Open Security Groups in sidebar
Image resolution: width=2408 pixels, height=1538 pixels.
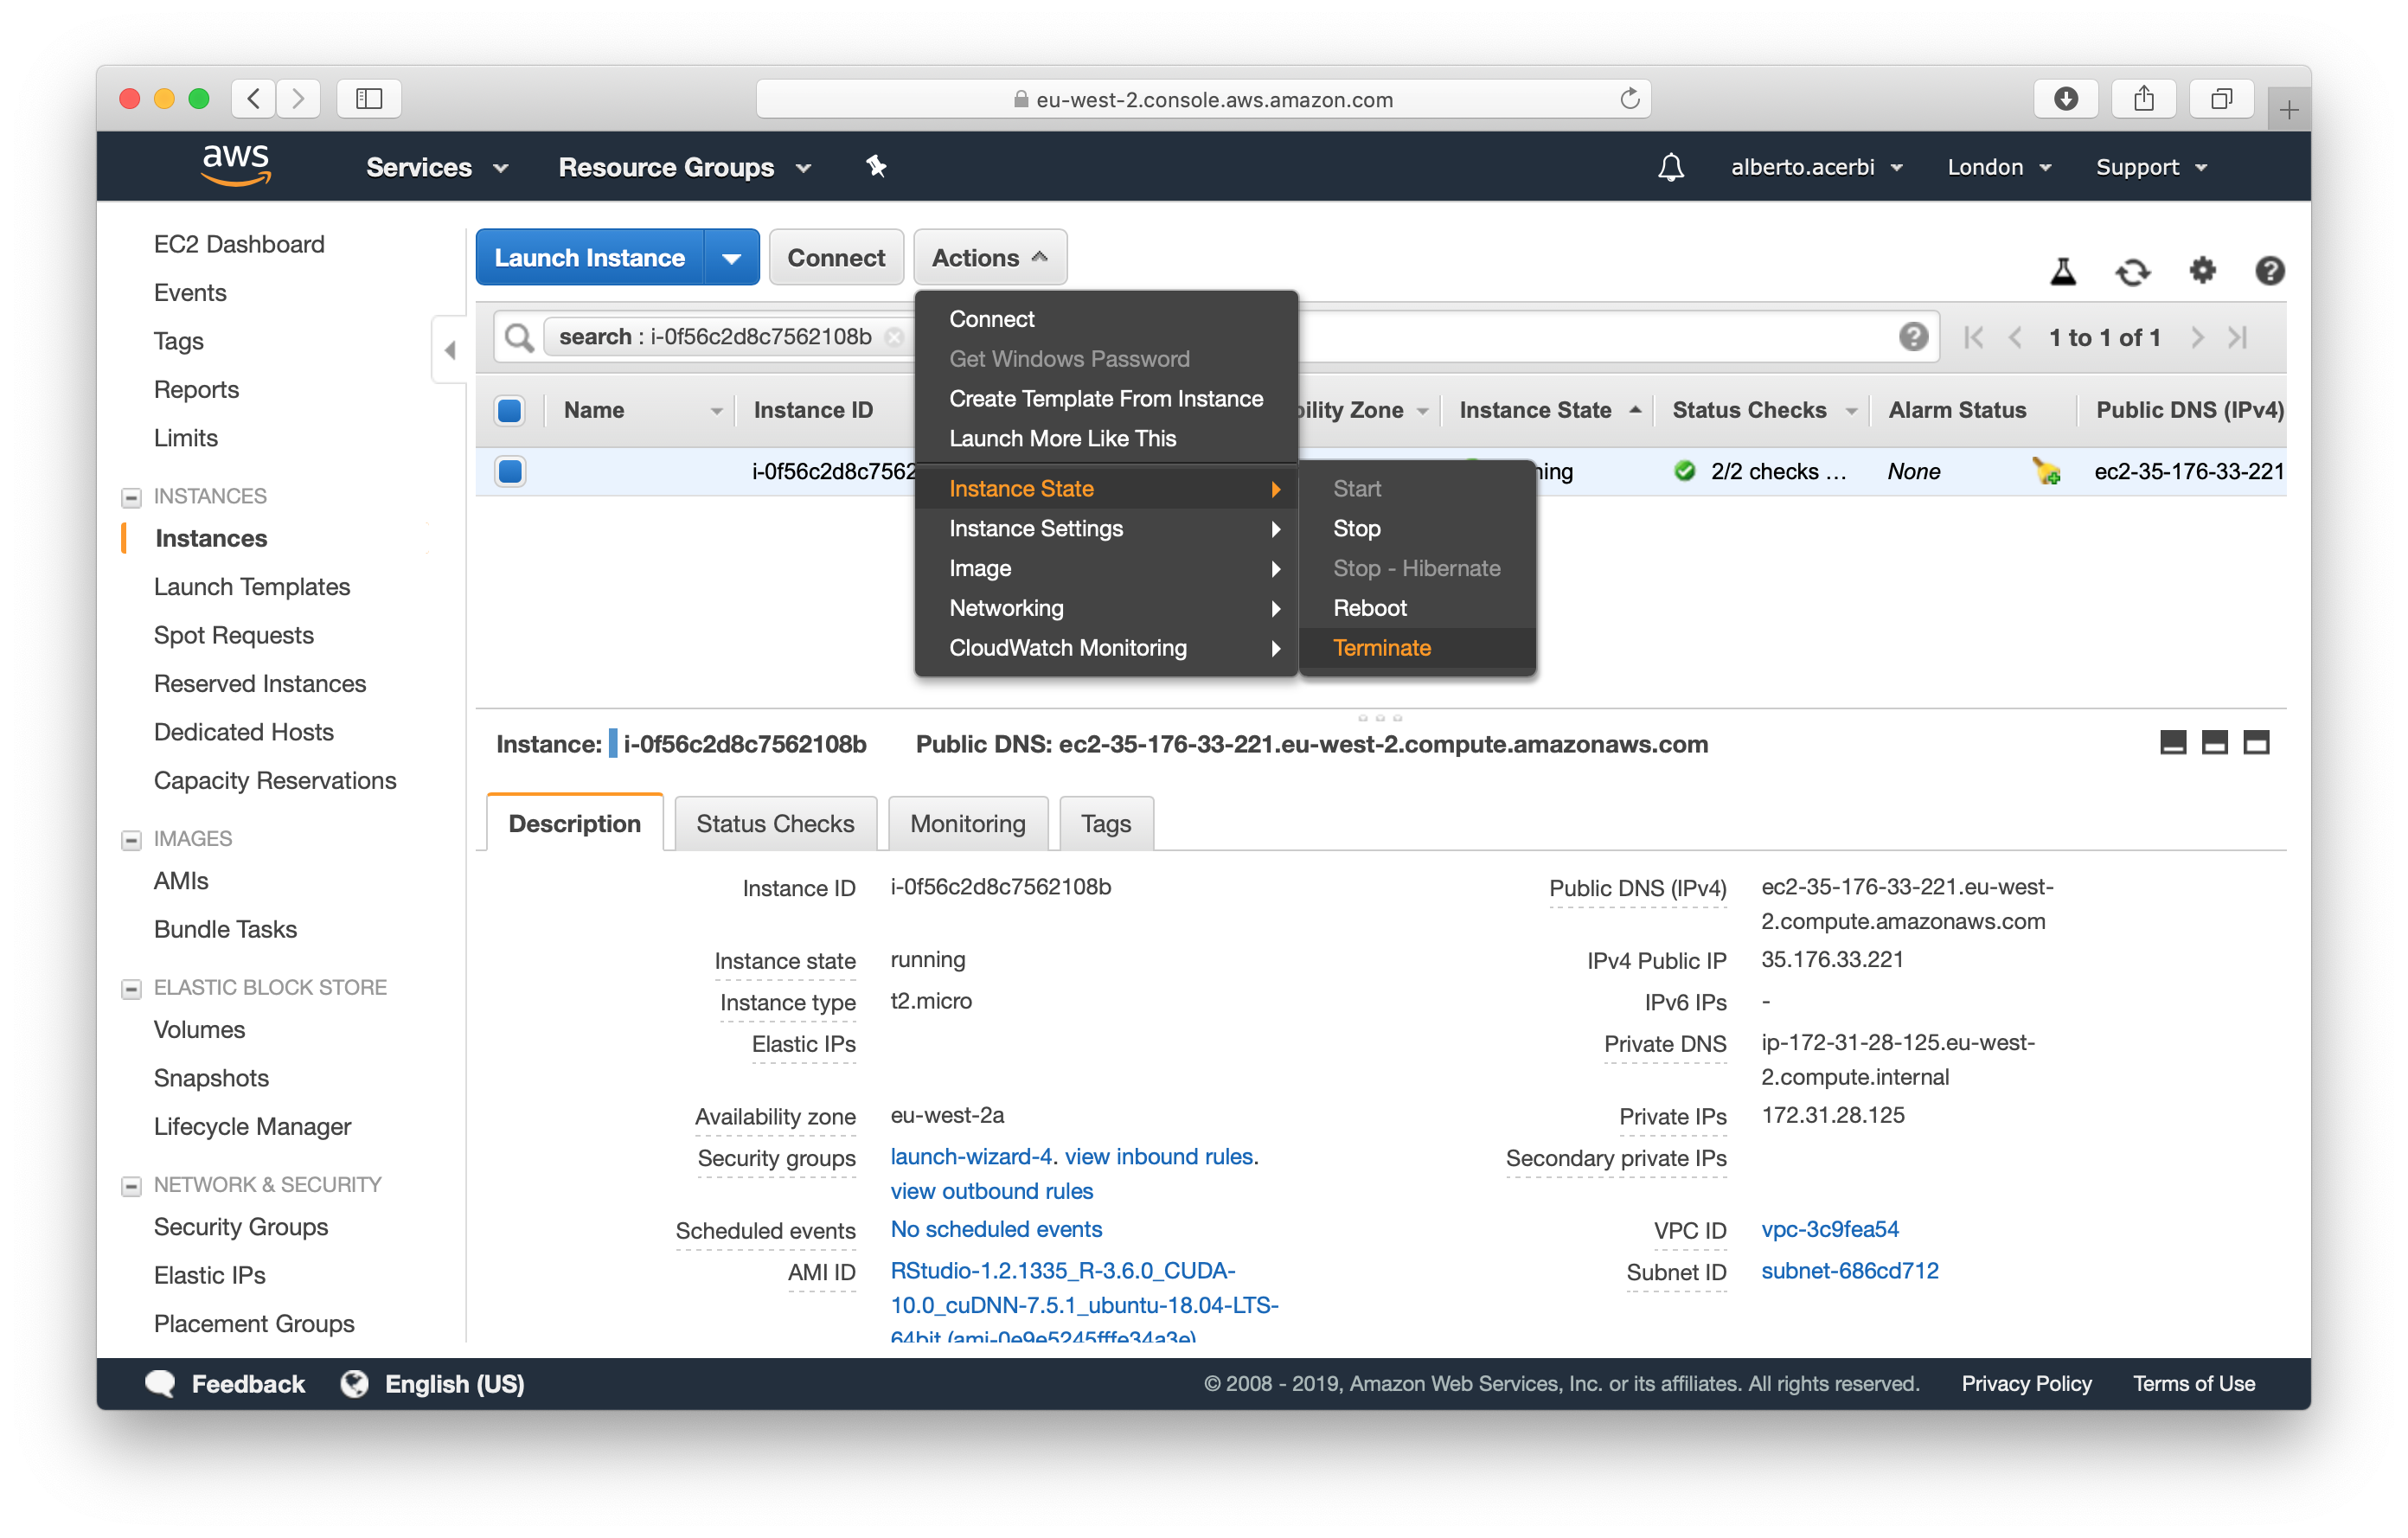(240, 1227)
